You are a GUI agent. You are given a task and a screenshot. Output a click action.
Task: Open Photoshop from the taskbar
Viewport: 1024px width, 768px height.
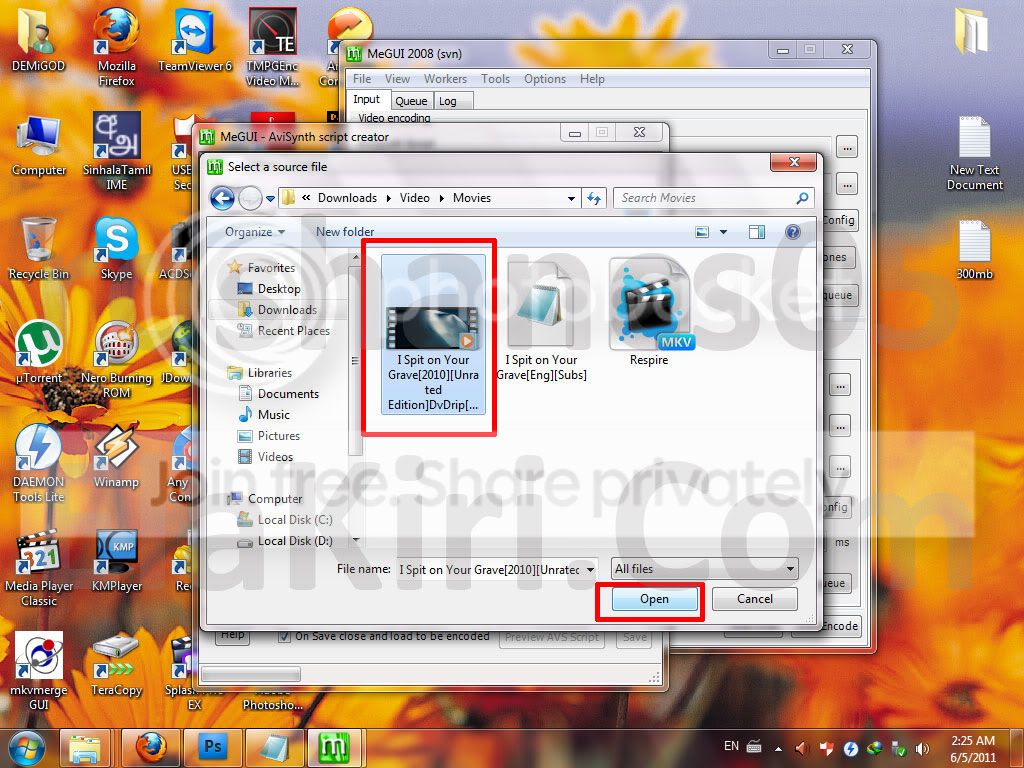(213, 748)
